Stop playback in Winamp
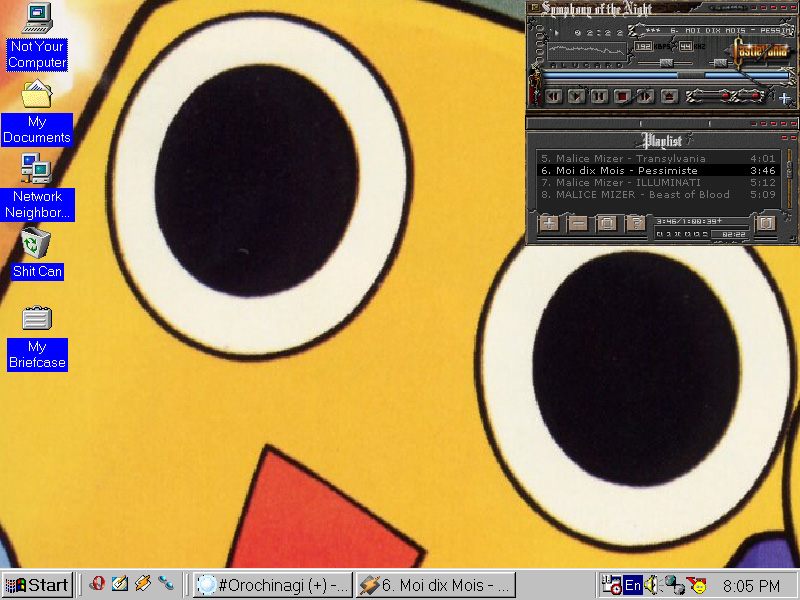 pyautogui.click(x=622, y=96)
